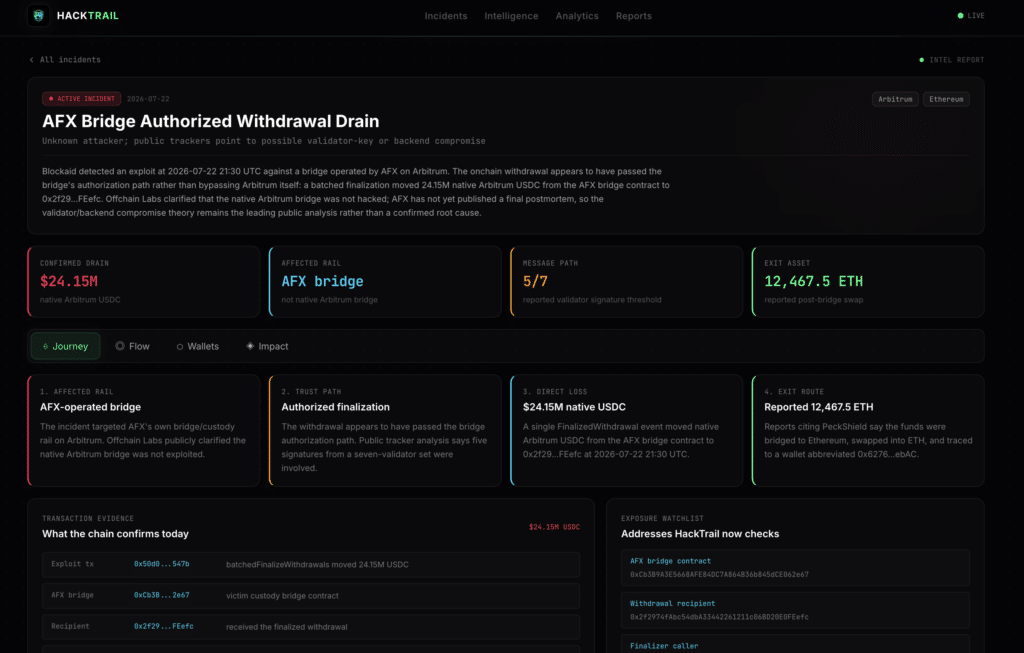Open the Intelligence nav item
1024x653 pixels.
tap(511, 16)
